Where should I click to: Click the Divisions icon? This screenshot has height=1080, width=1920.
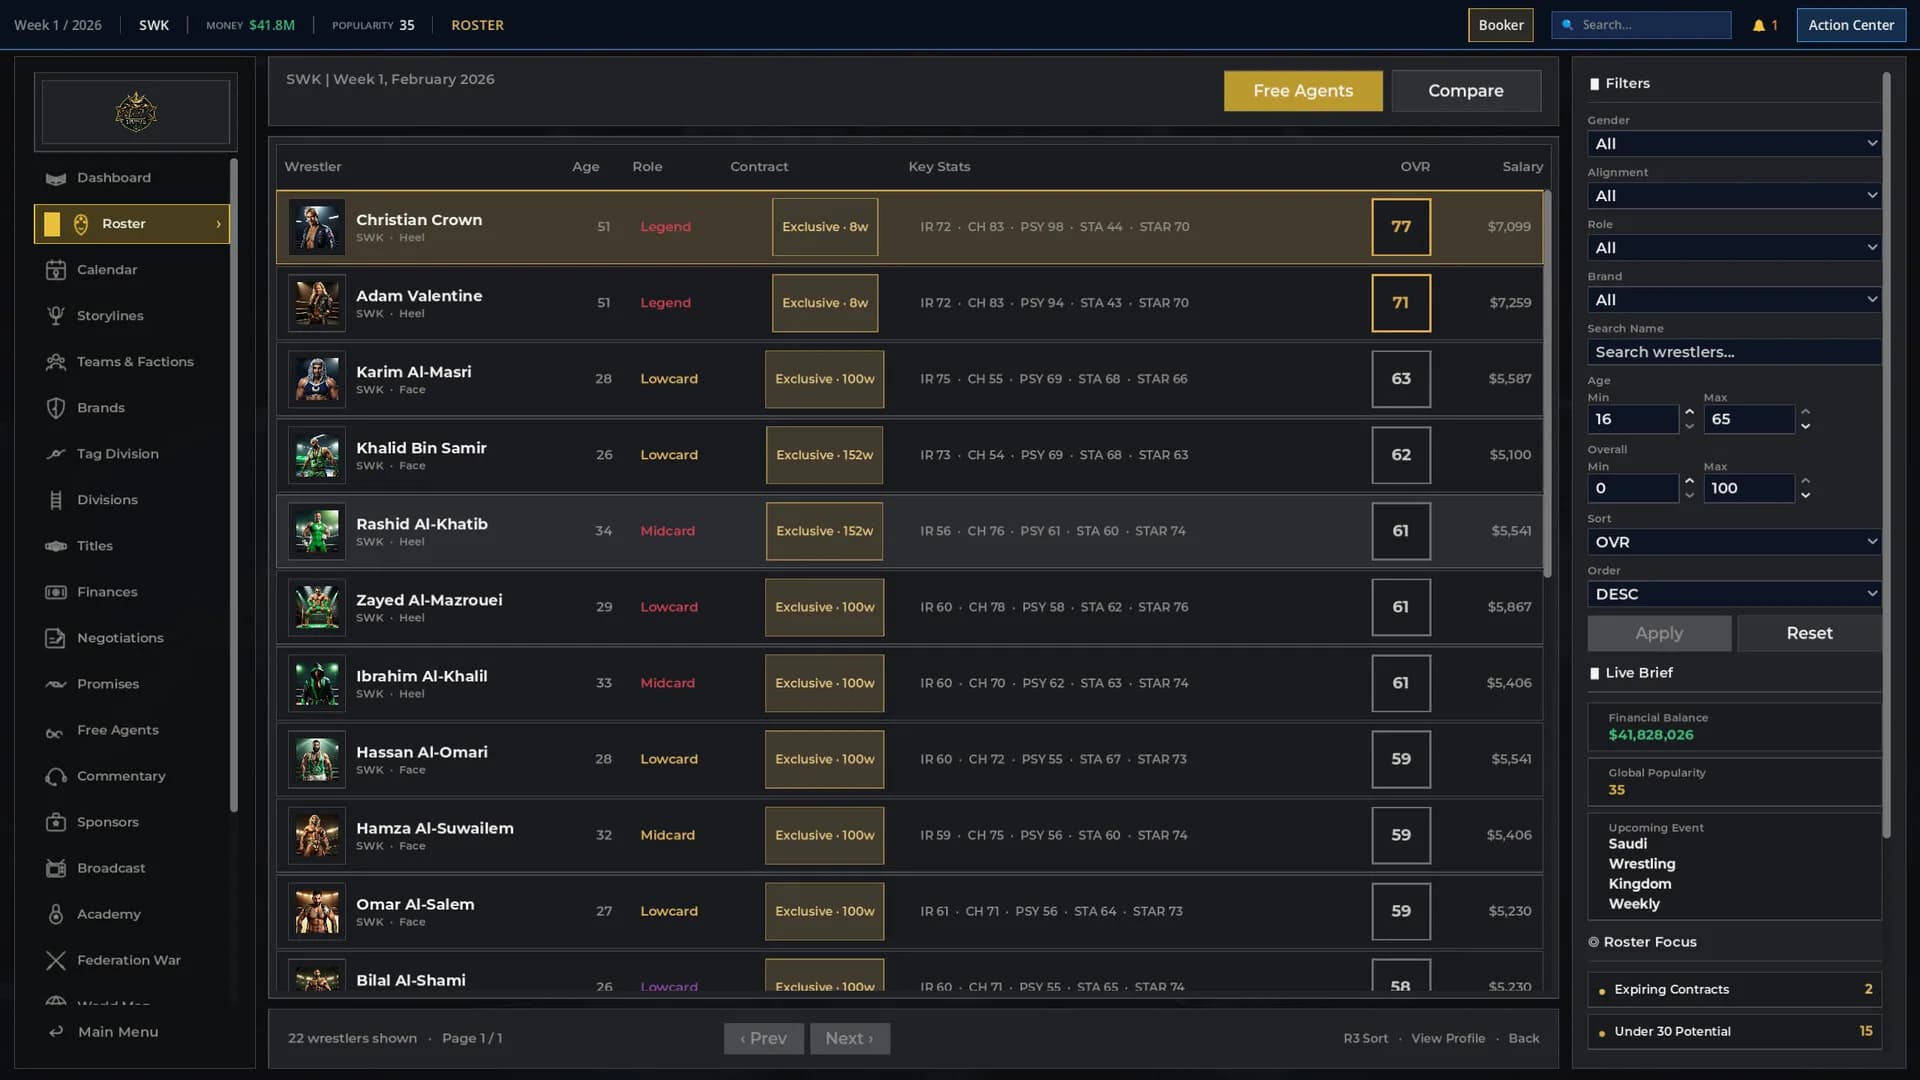[x=56, y=500]
